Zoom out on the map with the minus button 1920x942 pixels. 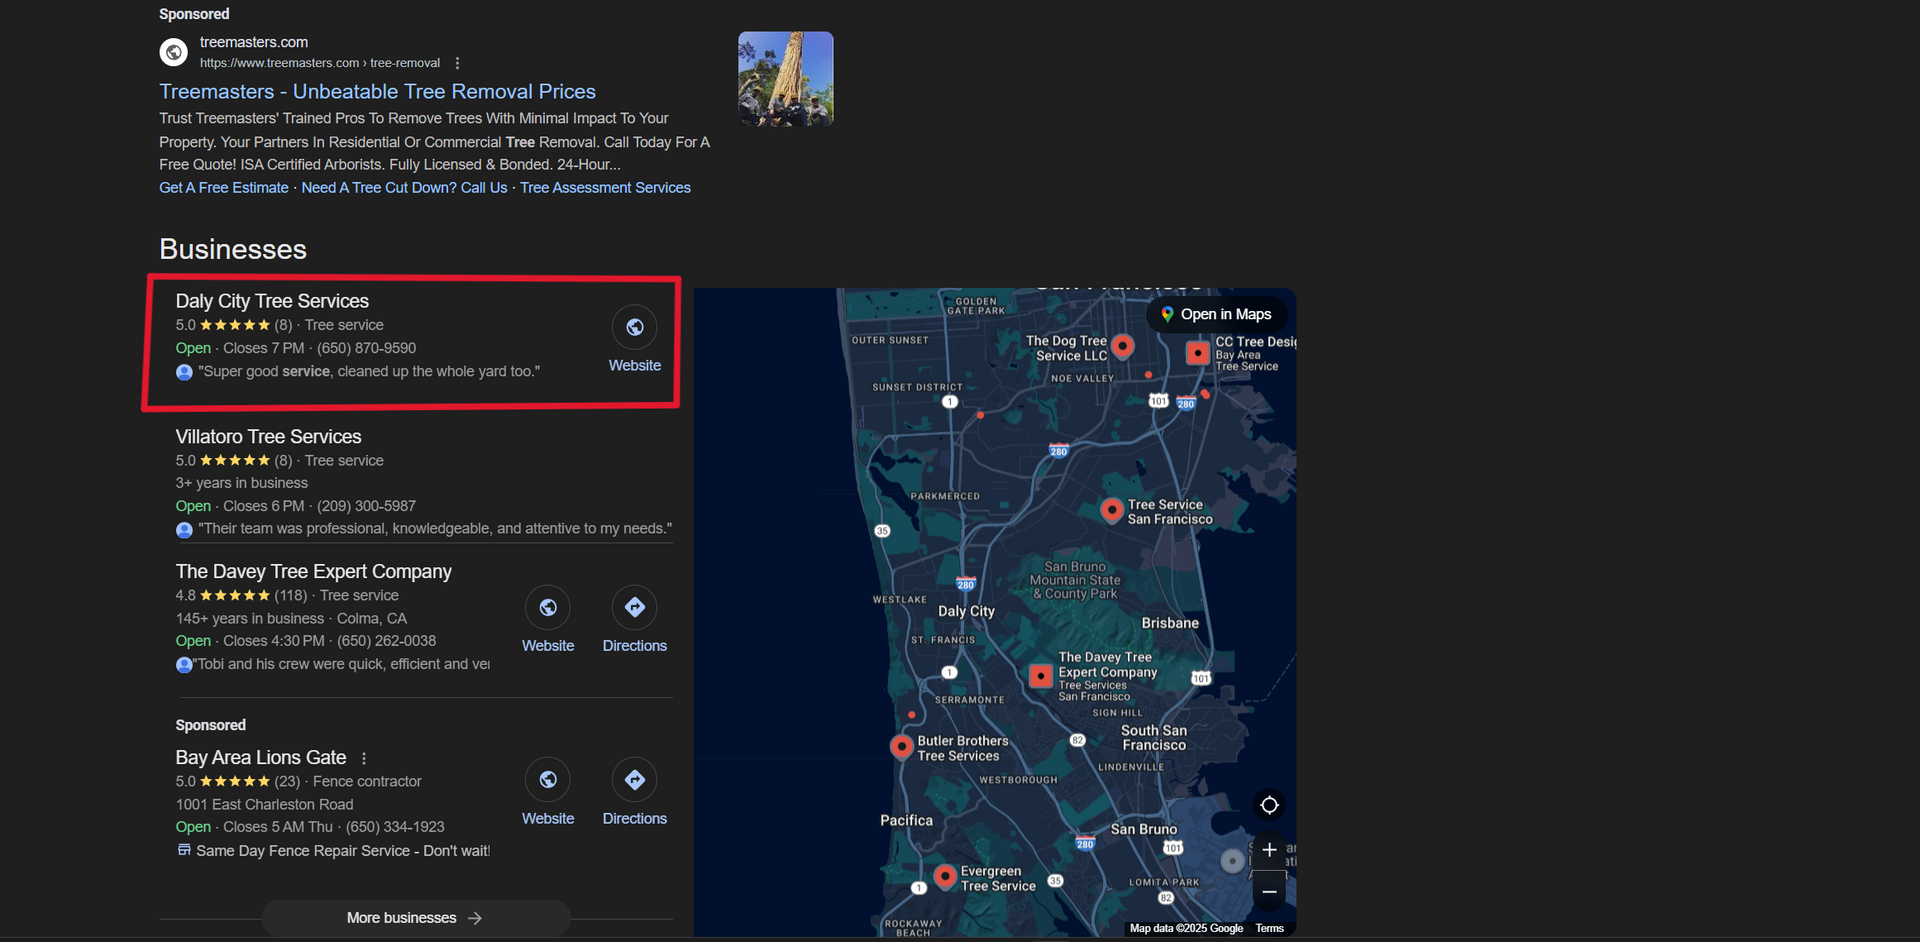(x=1269, y=891)
